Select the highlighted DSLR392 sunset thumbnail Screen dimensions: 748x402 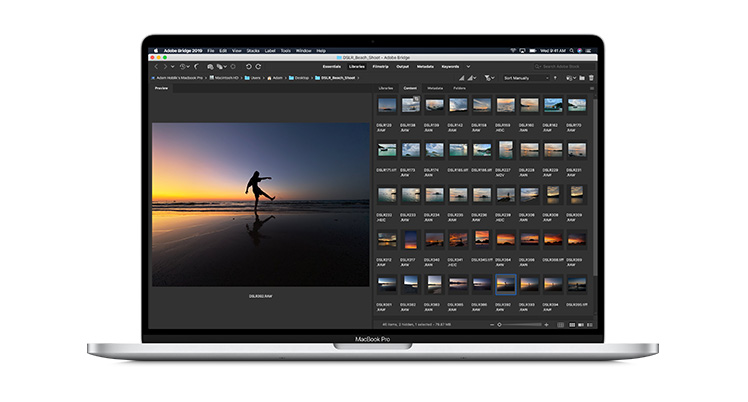505,284
